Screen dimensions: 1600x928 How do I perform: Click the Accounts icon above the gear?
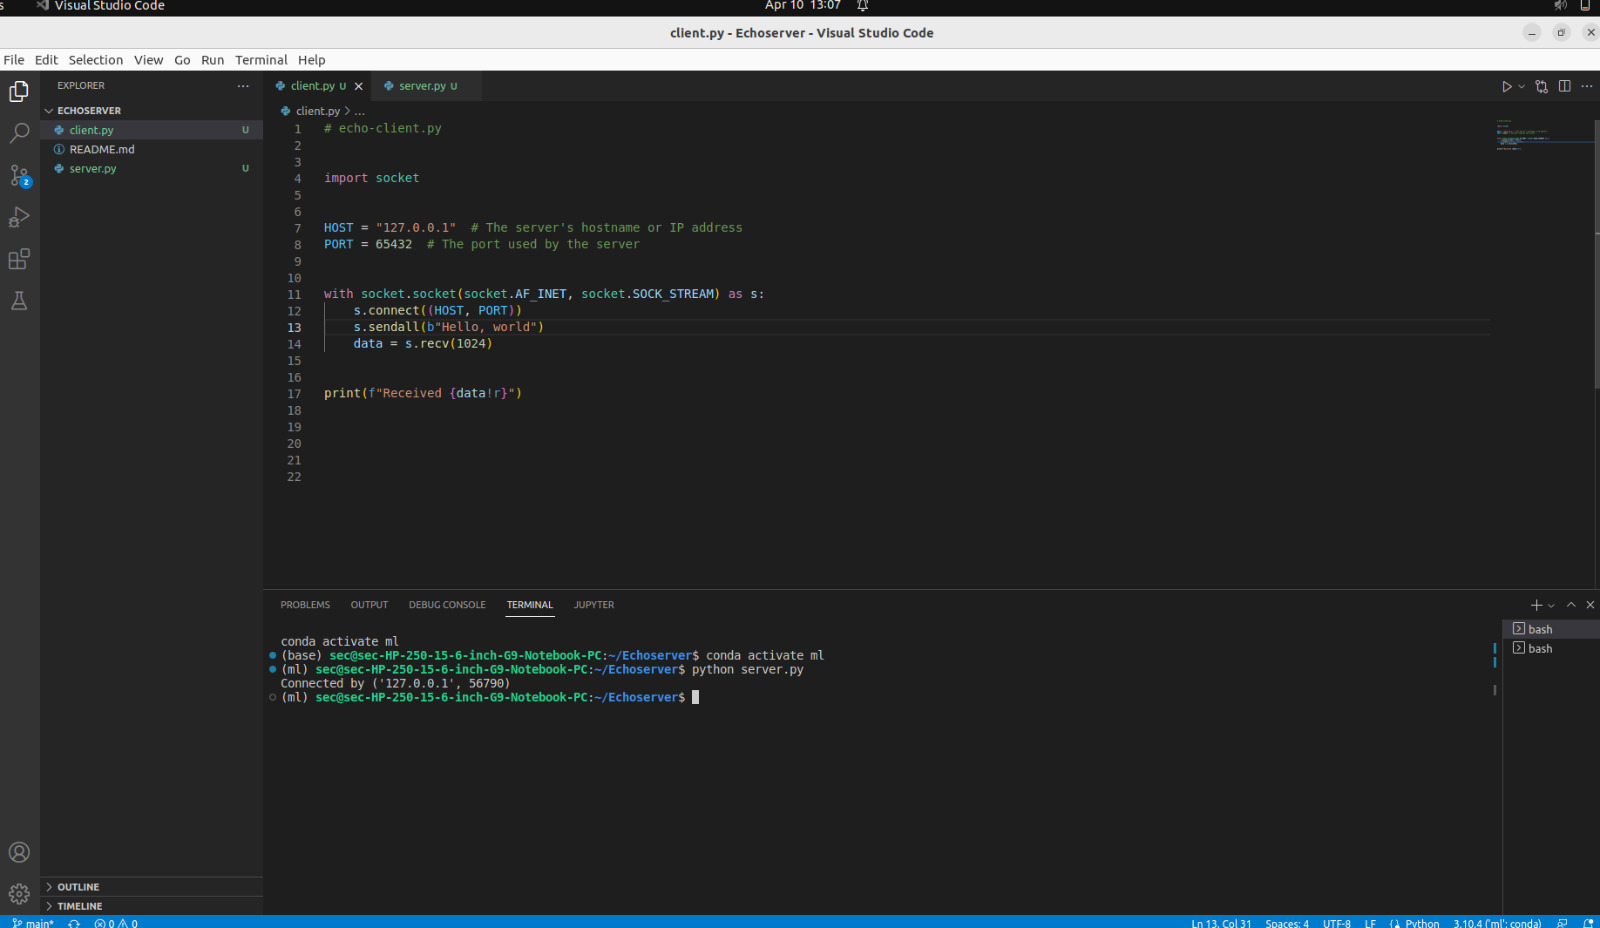coord(19,851)
